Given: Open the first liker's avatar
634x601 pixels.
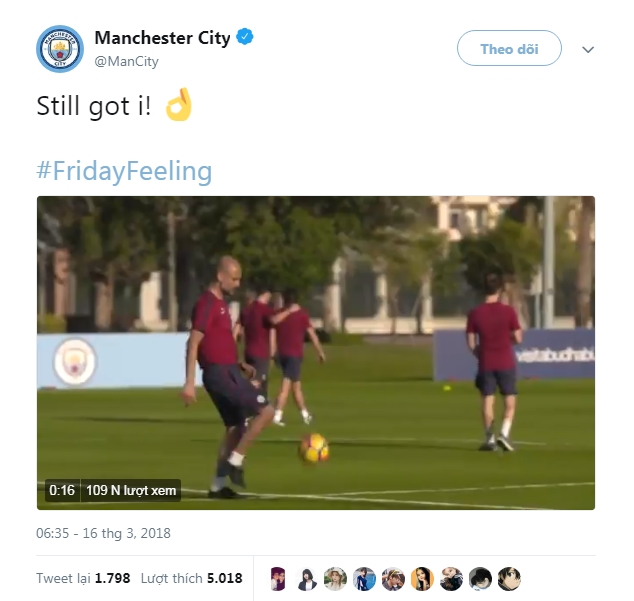Looking at the screenshot, I should coord(278,579).
